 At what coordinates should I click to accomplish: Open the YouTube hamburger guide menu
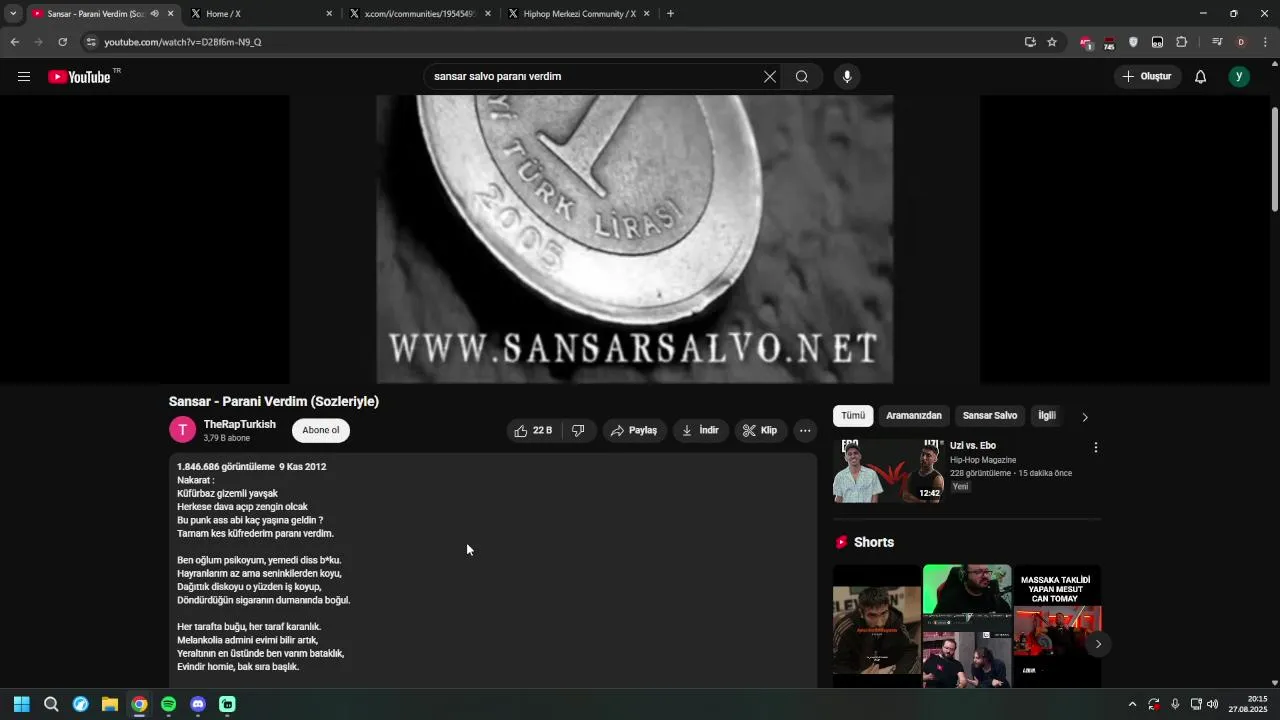tap(24, 77)
